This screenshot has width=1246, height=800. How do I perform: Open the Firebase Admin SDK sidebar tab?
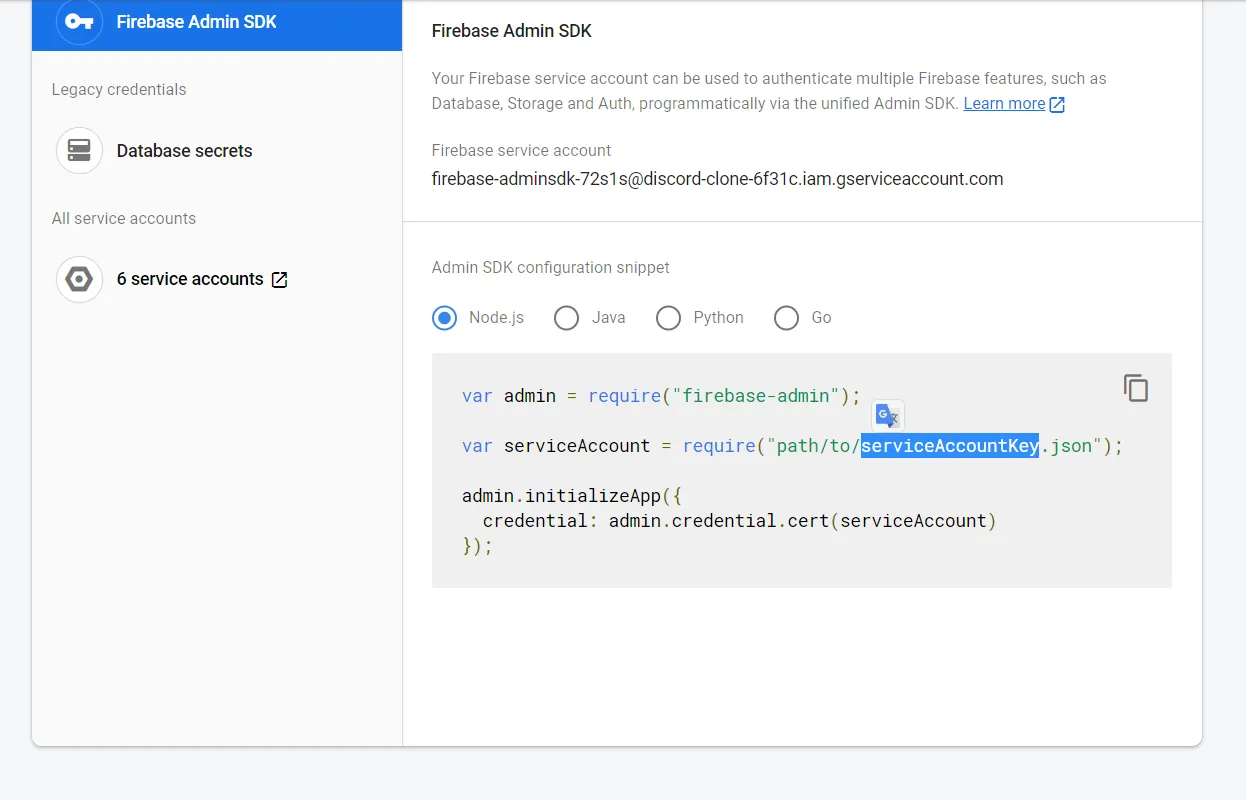[217, 24]
